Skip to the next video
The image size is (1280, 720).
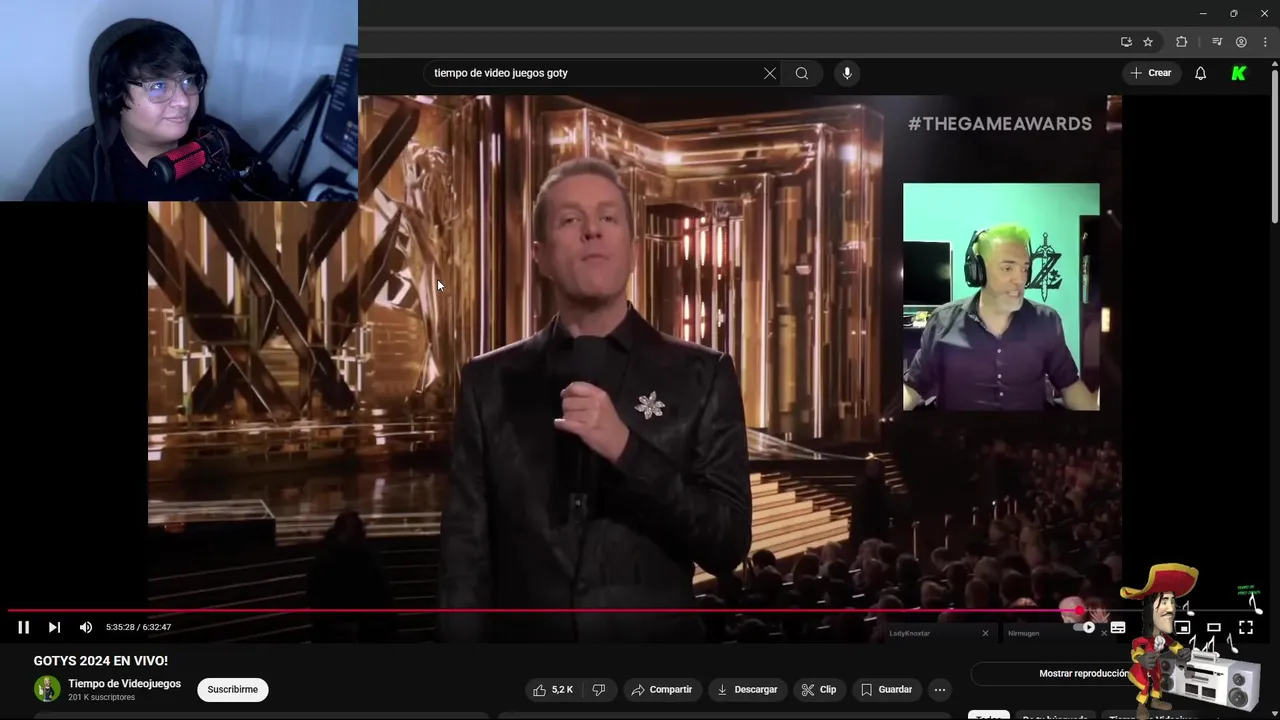[54, 627]
